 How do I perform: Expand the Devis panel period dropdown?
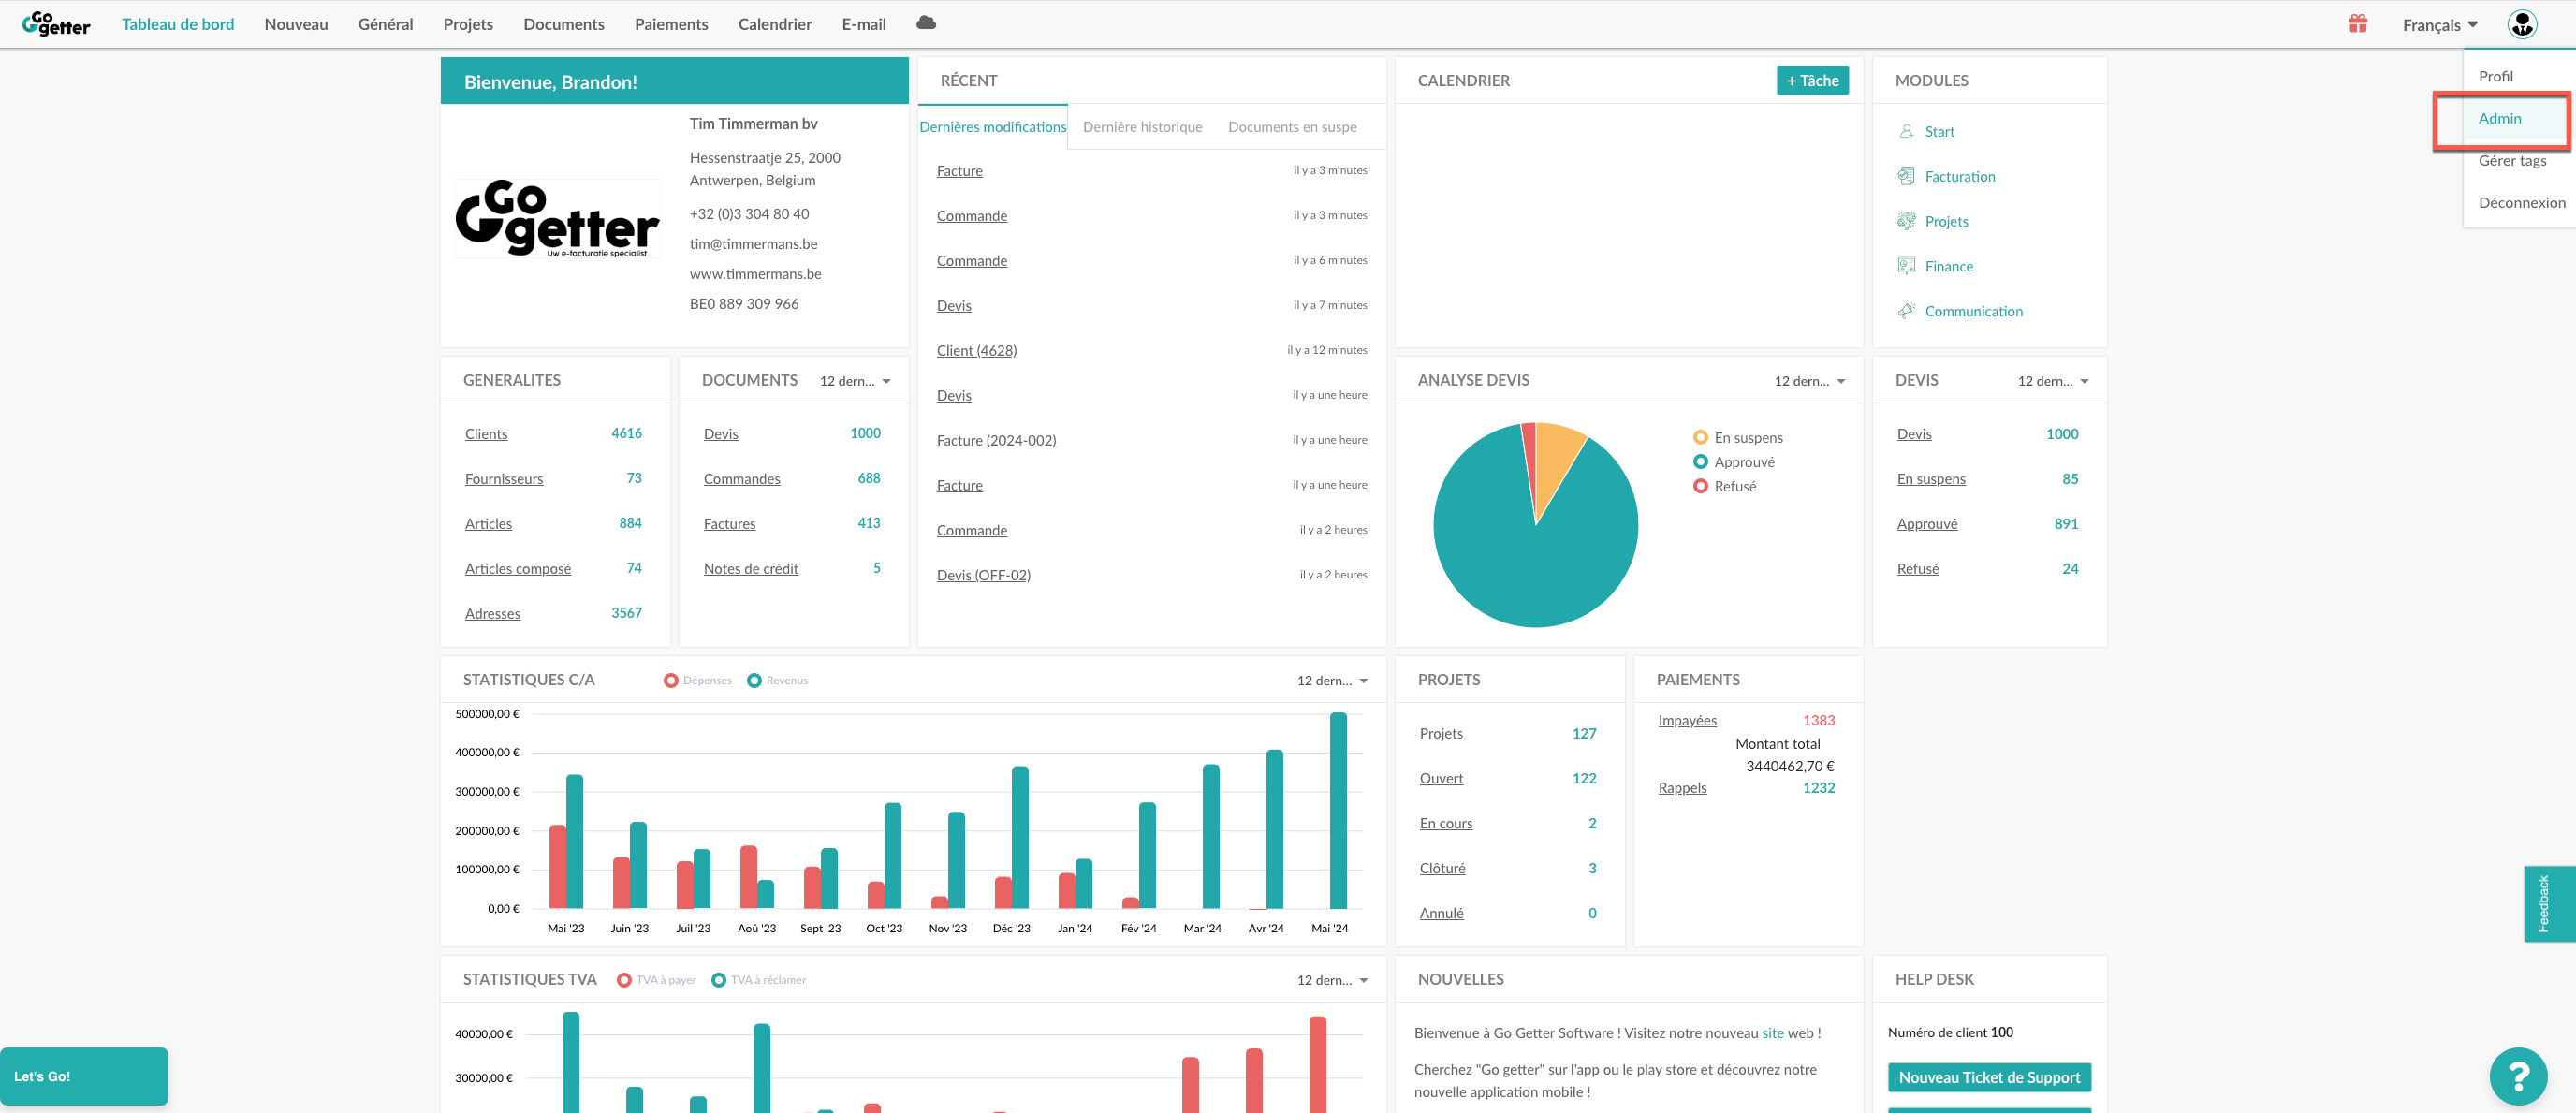point(2053,381)
